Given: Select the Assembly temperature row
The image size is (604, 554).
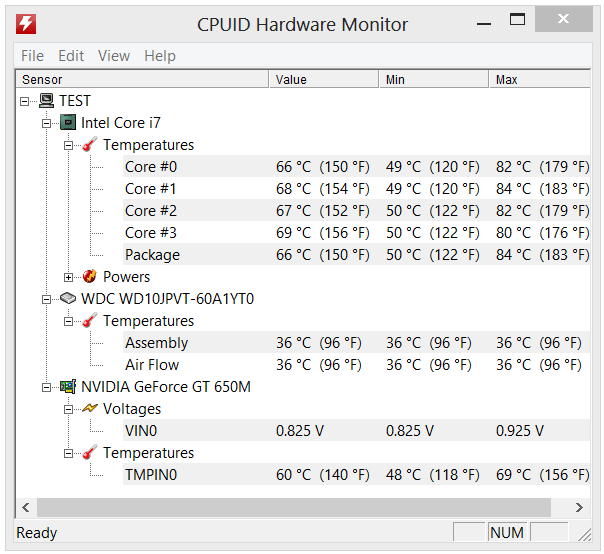Looking at the screenshot, I should (x=356, y=342).
